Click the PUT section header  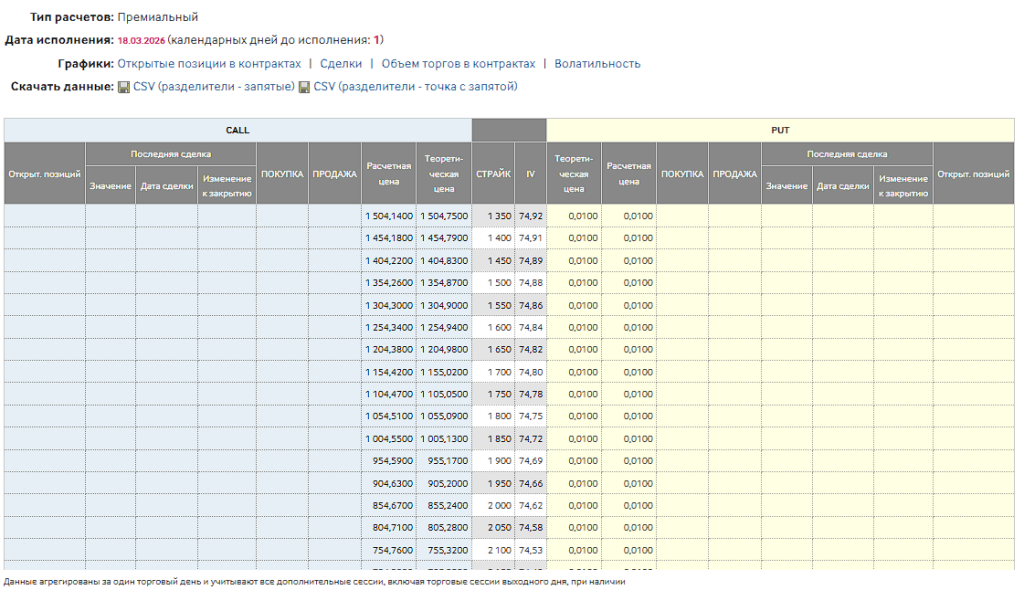coord(780,130)
